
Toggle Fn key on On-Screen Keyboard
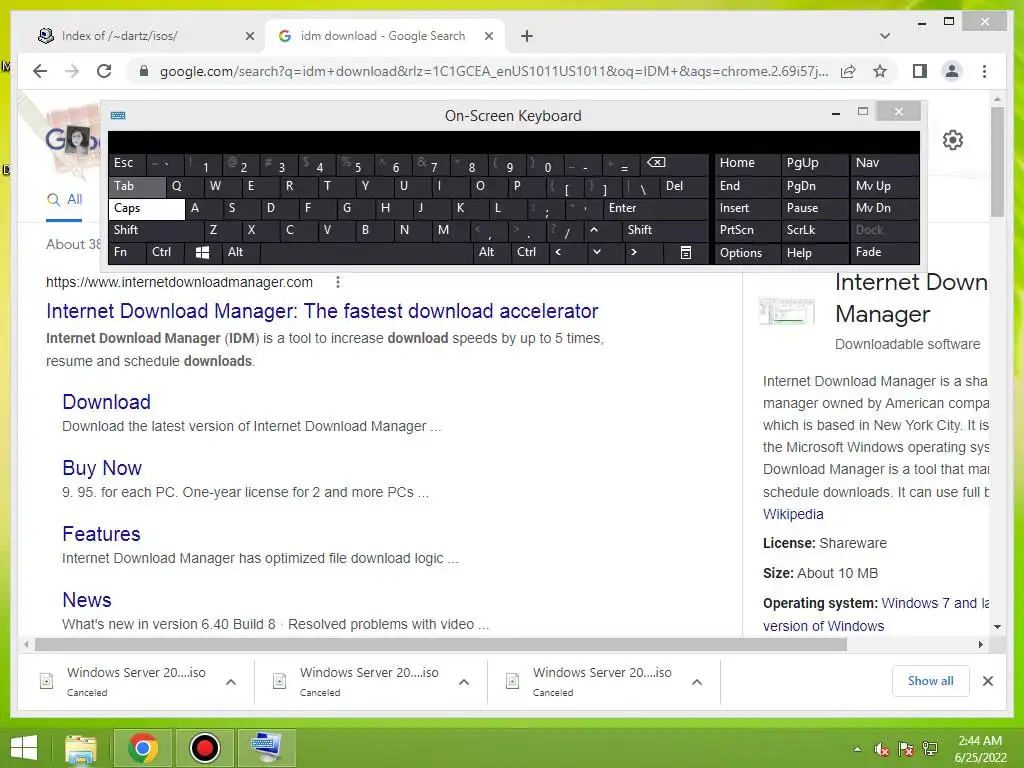point(127,252)
